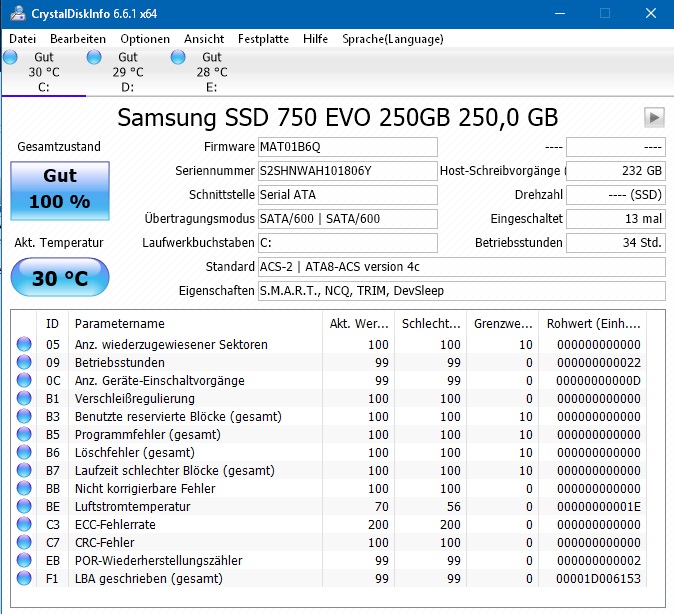Open the Hilfe menu

[315, 39]
